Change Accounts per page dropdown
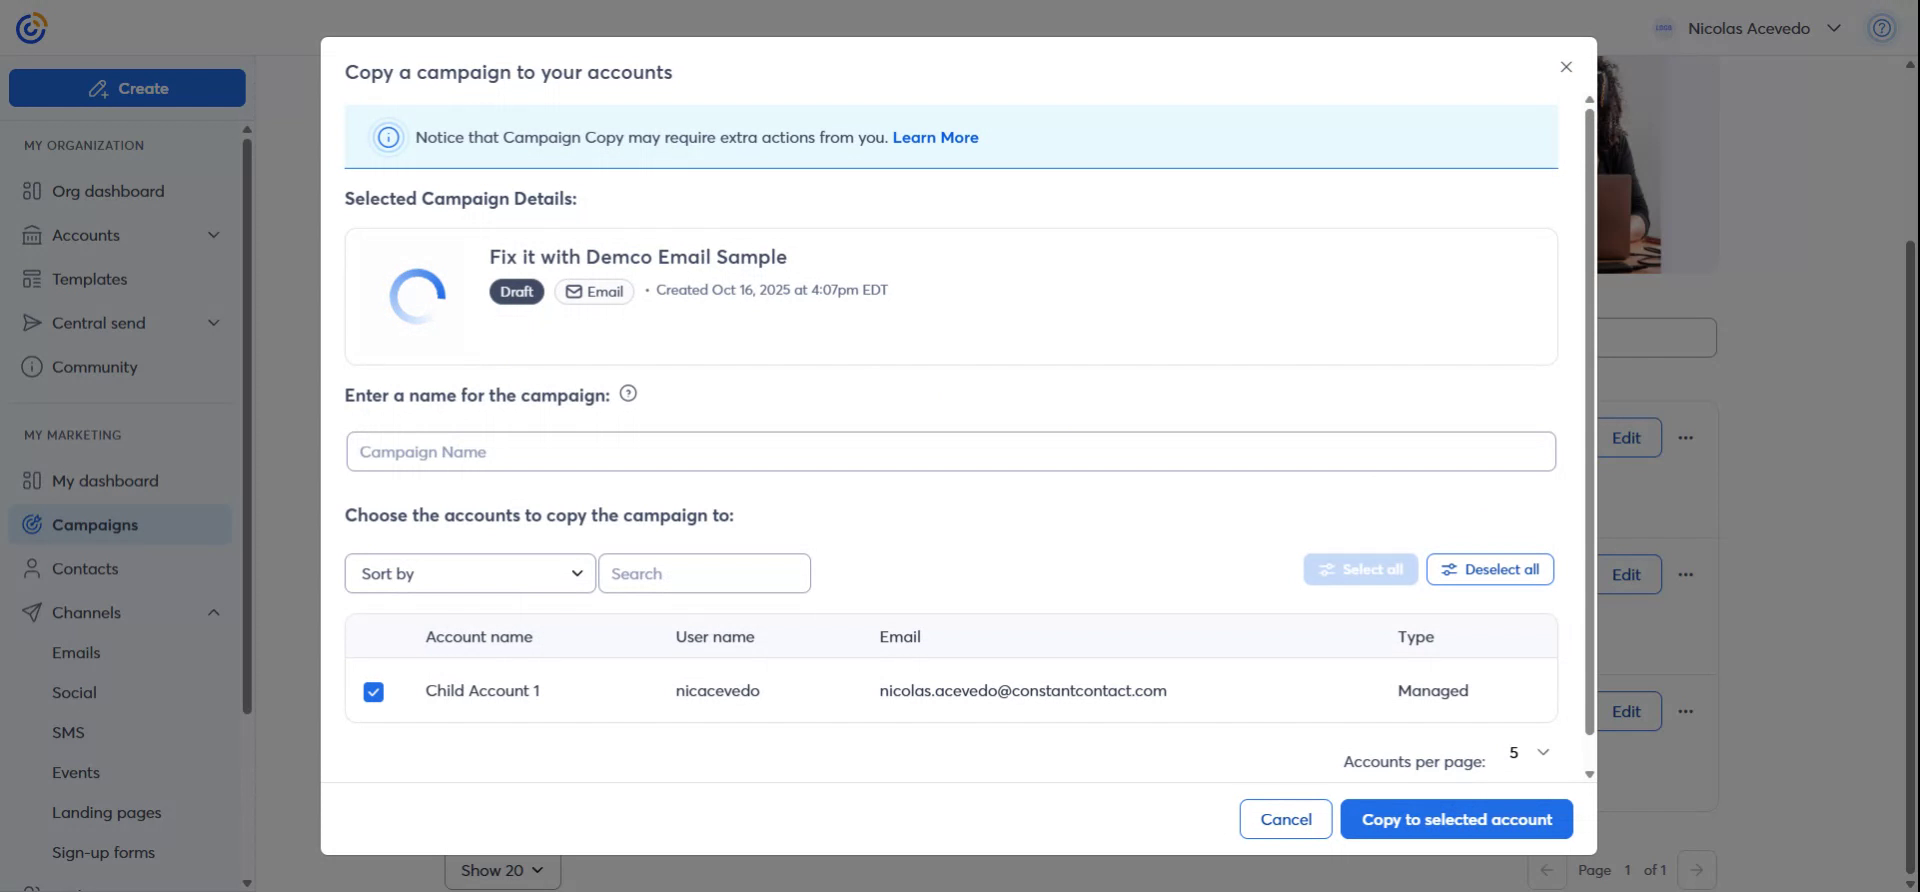The width and height of the screenshot is (1920, 892). 1529,753
